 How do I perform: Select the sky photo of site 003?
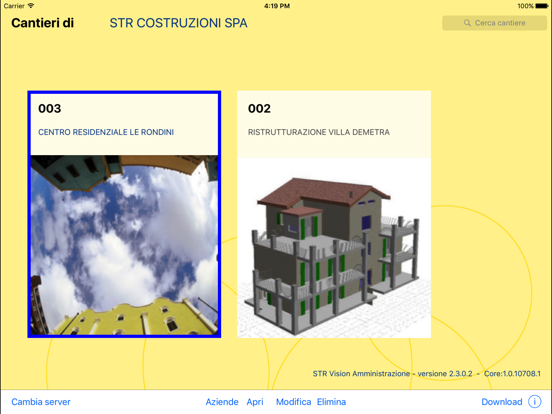(124, 245)
